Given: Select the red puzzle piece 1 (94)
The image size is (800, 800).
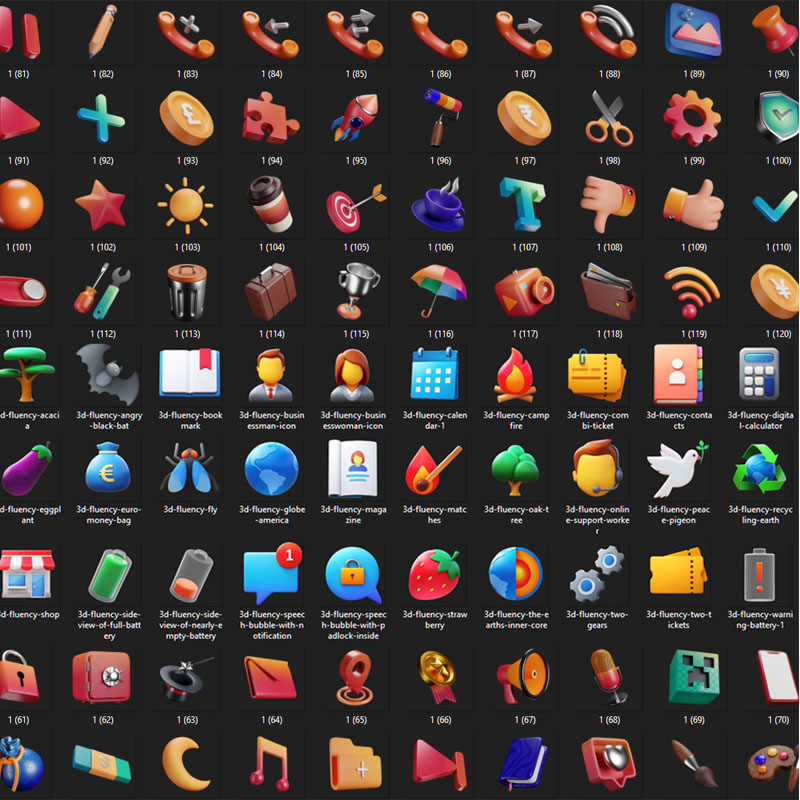Looking at the screenshot, I should pos(270,118).
